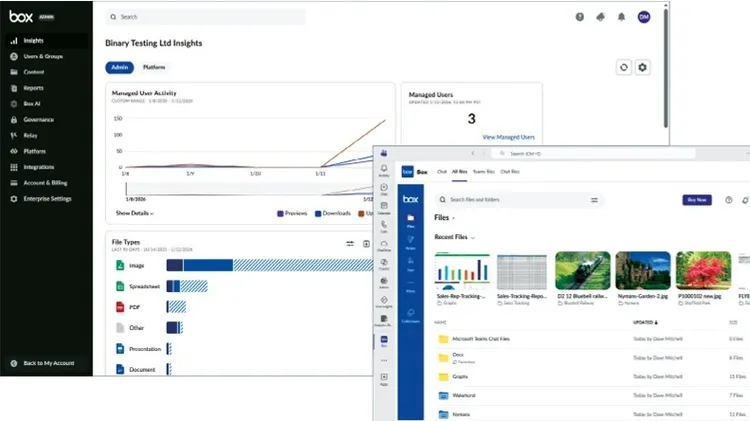Click the View Managed Users link
Viewport: 750px width, 421px height.
point(508,136)
